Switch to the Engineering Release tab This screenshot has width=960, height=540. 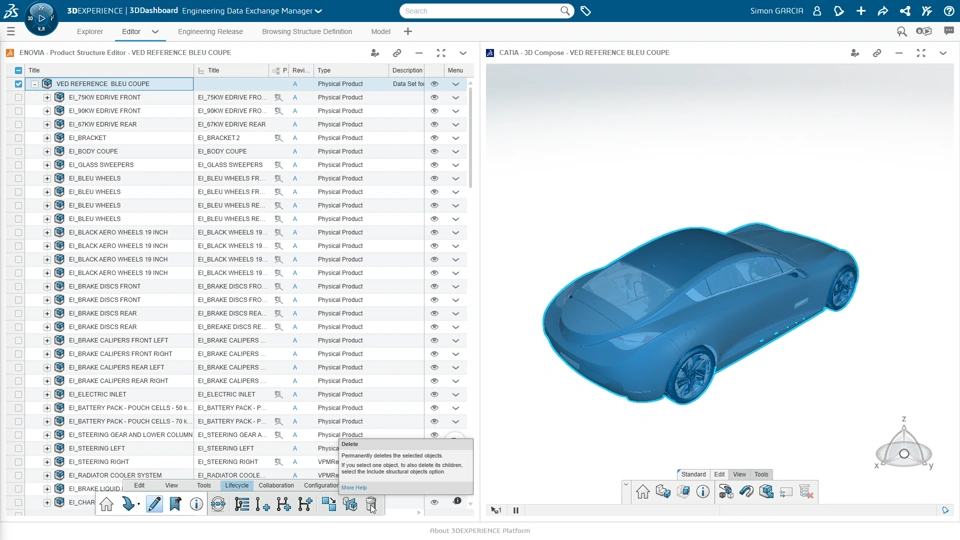[x=210, y=31]
